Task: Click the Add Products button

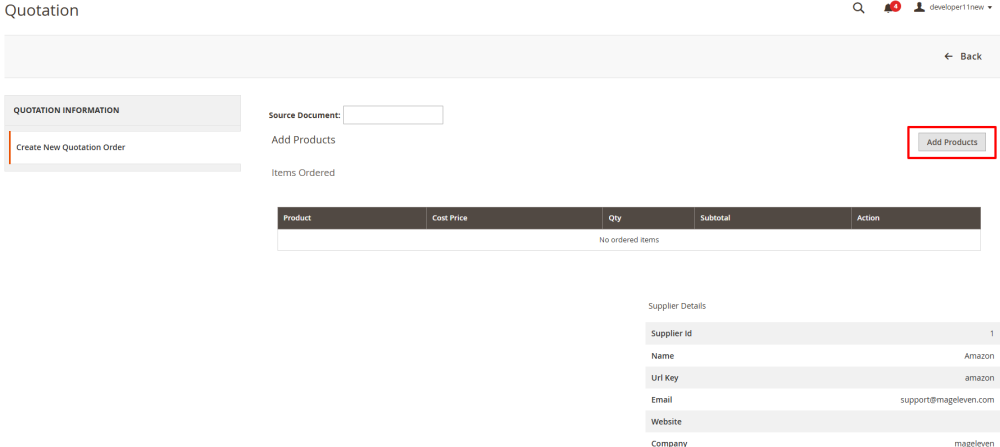Action: (x=952, y=142)
